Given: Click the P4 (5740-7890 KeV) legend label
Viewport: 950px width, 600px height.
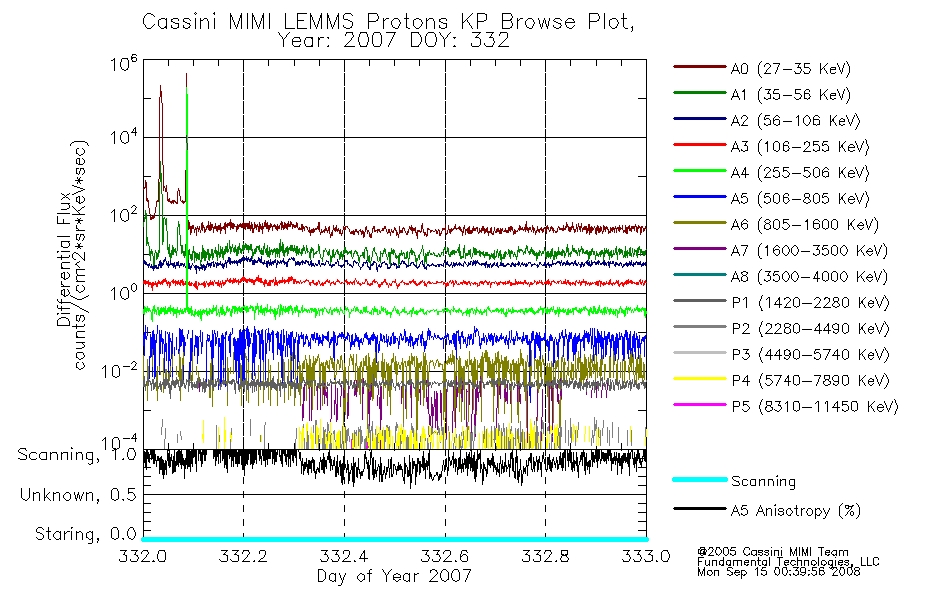Looking at the screenshot, I should 810,381.
